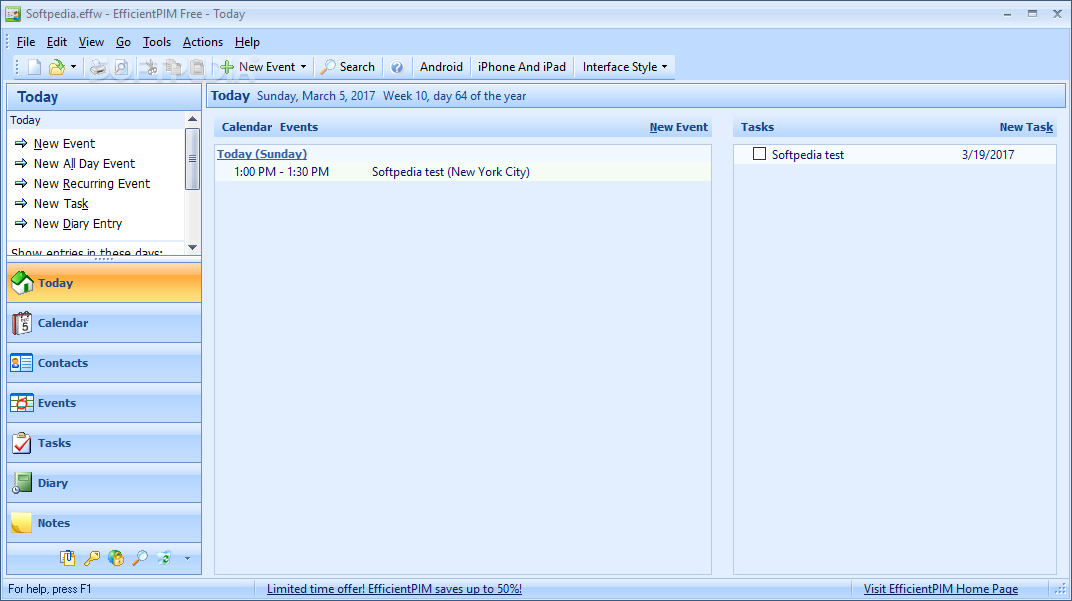Click the Open file folder icon
The height and width of the screenshot is (601, 1072).
(57, 67)
